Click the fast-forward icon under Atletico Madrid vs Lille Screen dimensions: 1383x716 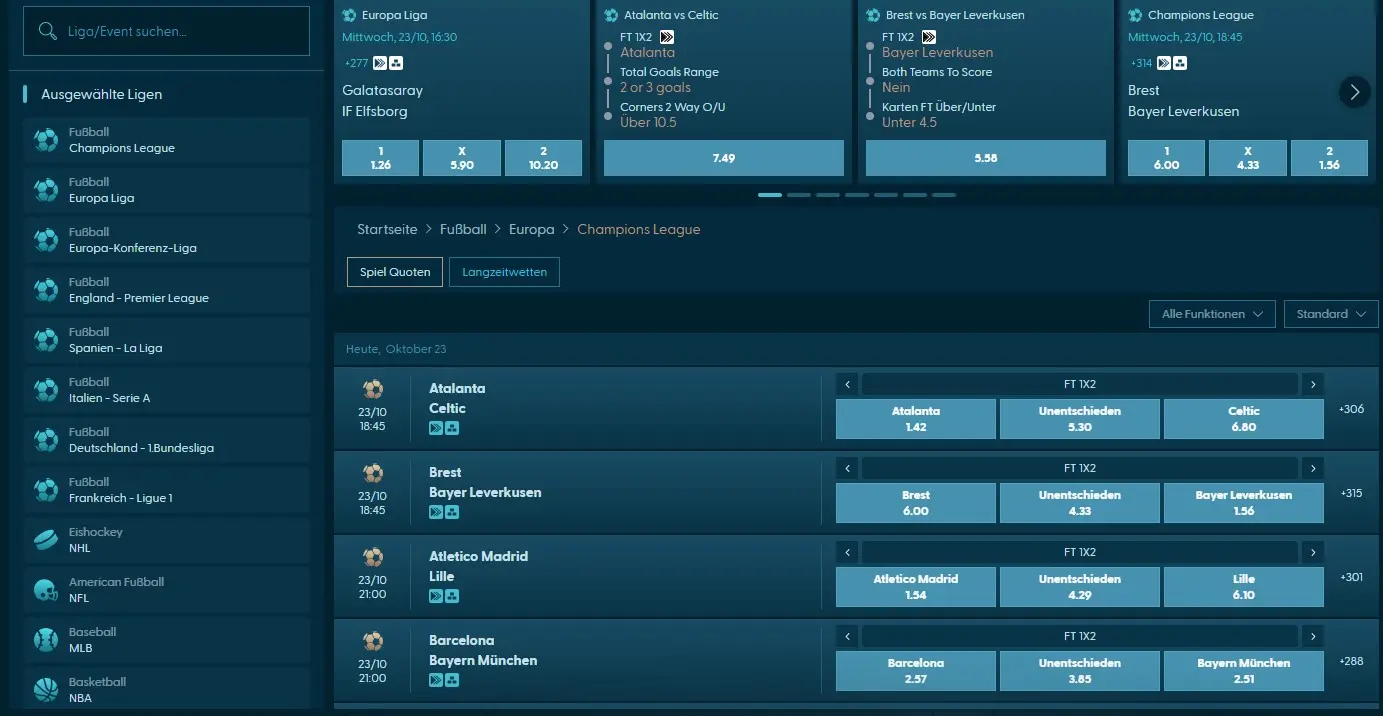436,596
